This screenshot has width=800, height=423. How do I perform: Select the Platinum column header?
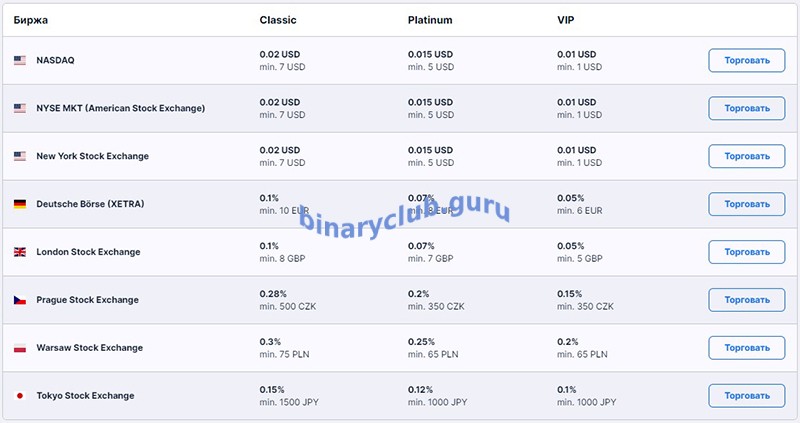pos(431,20)
